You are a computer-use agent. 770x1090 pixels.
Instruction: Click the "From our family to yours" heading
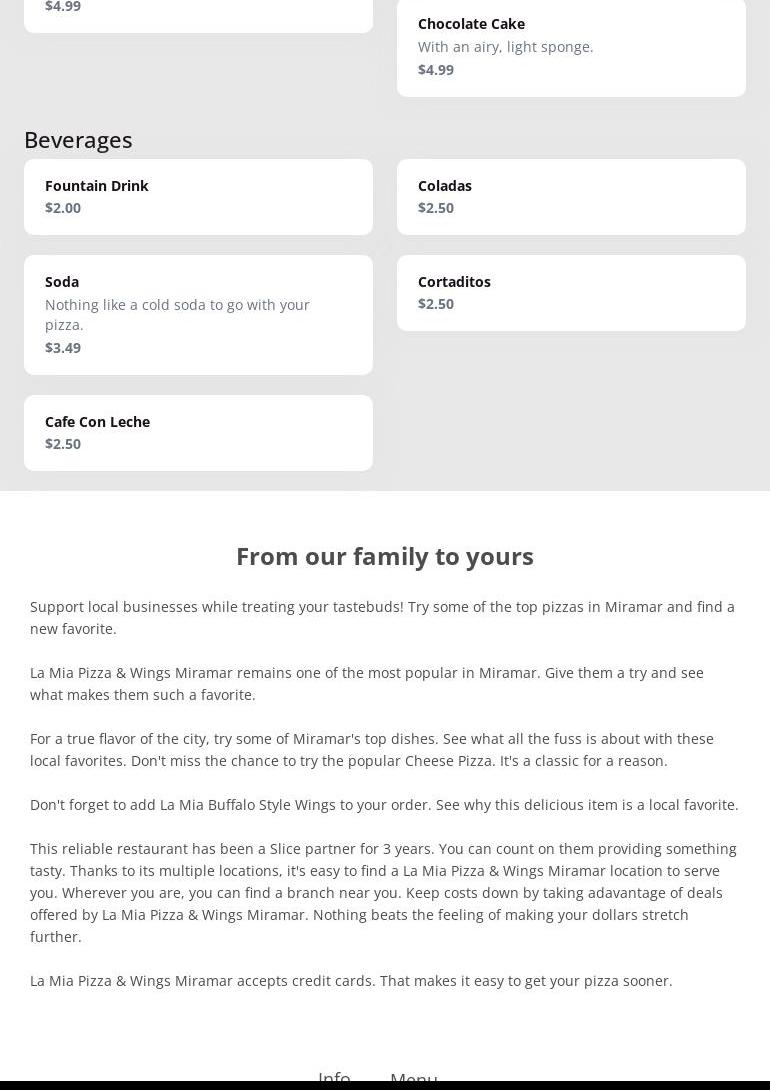(x=385, y=556)
